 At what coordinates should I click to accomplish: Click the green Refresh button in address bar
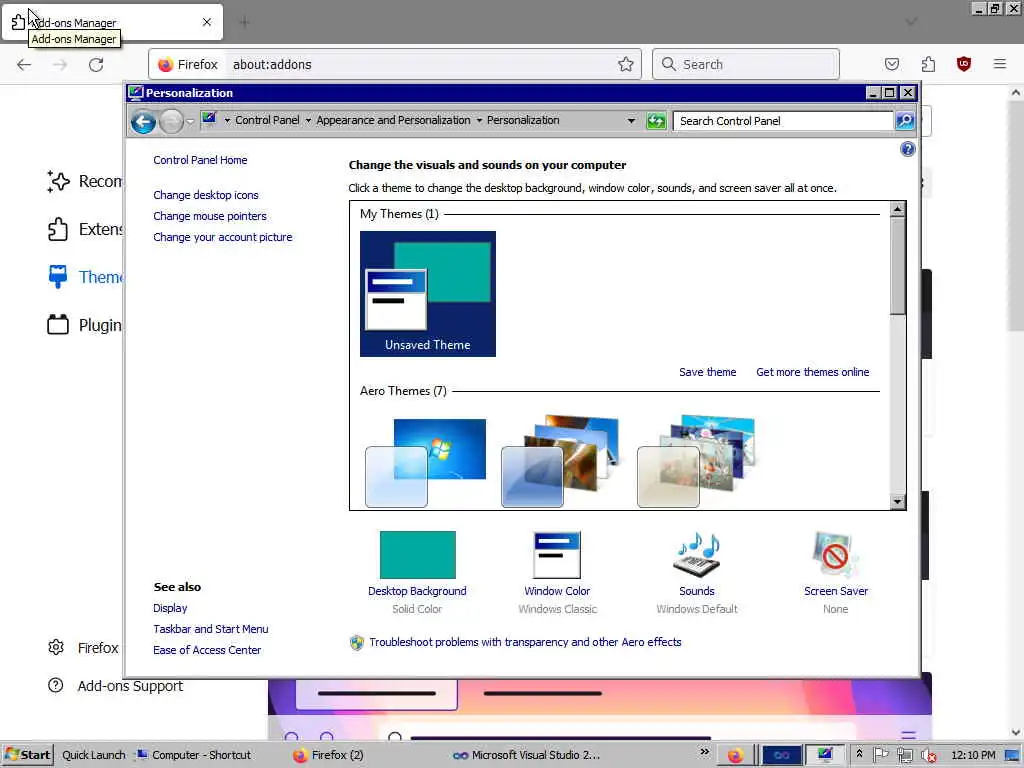(x=656, y=121)
